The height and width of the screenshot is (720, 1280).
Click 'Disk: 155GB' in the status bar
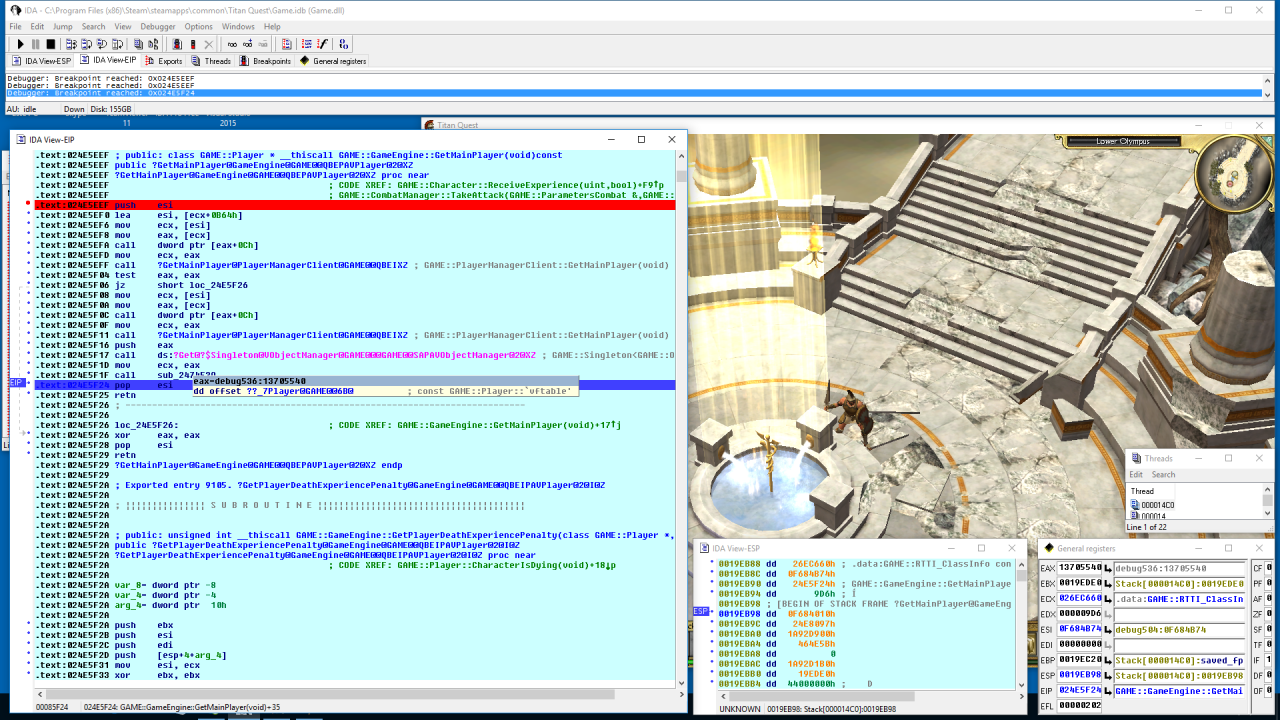point(111,109)
